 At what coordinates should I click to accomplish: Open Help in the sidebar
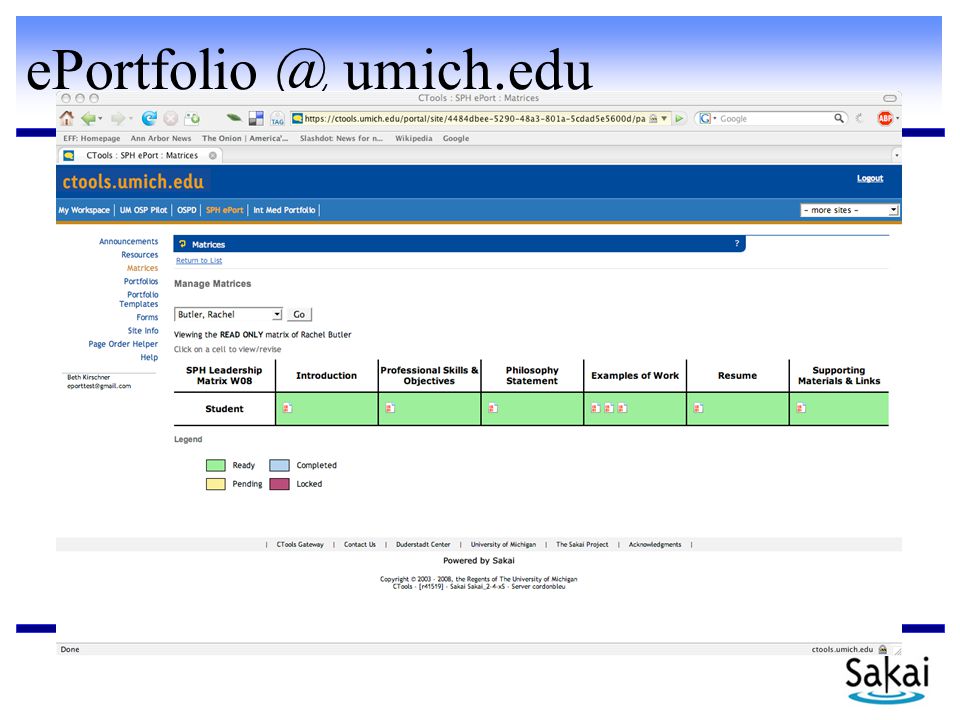pyautogui.click(x=149, y=358)
